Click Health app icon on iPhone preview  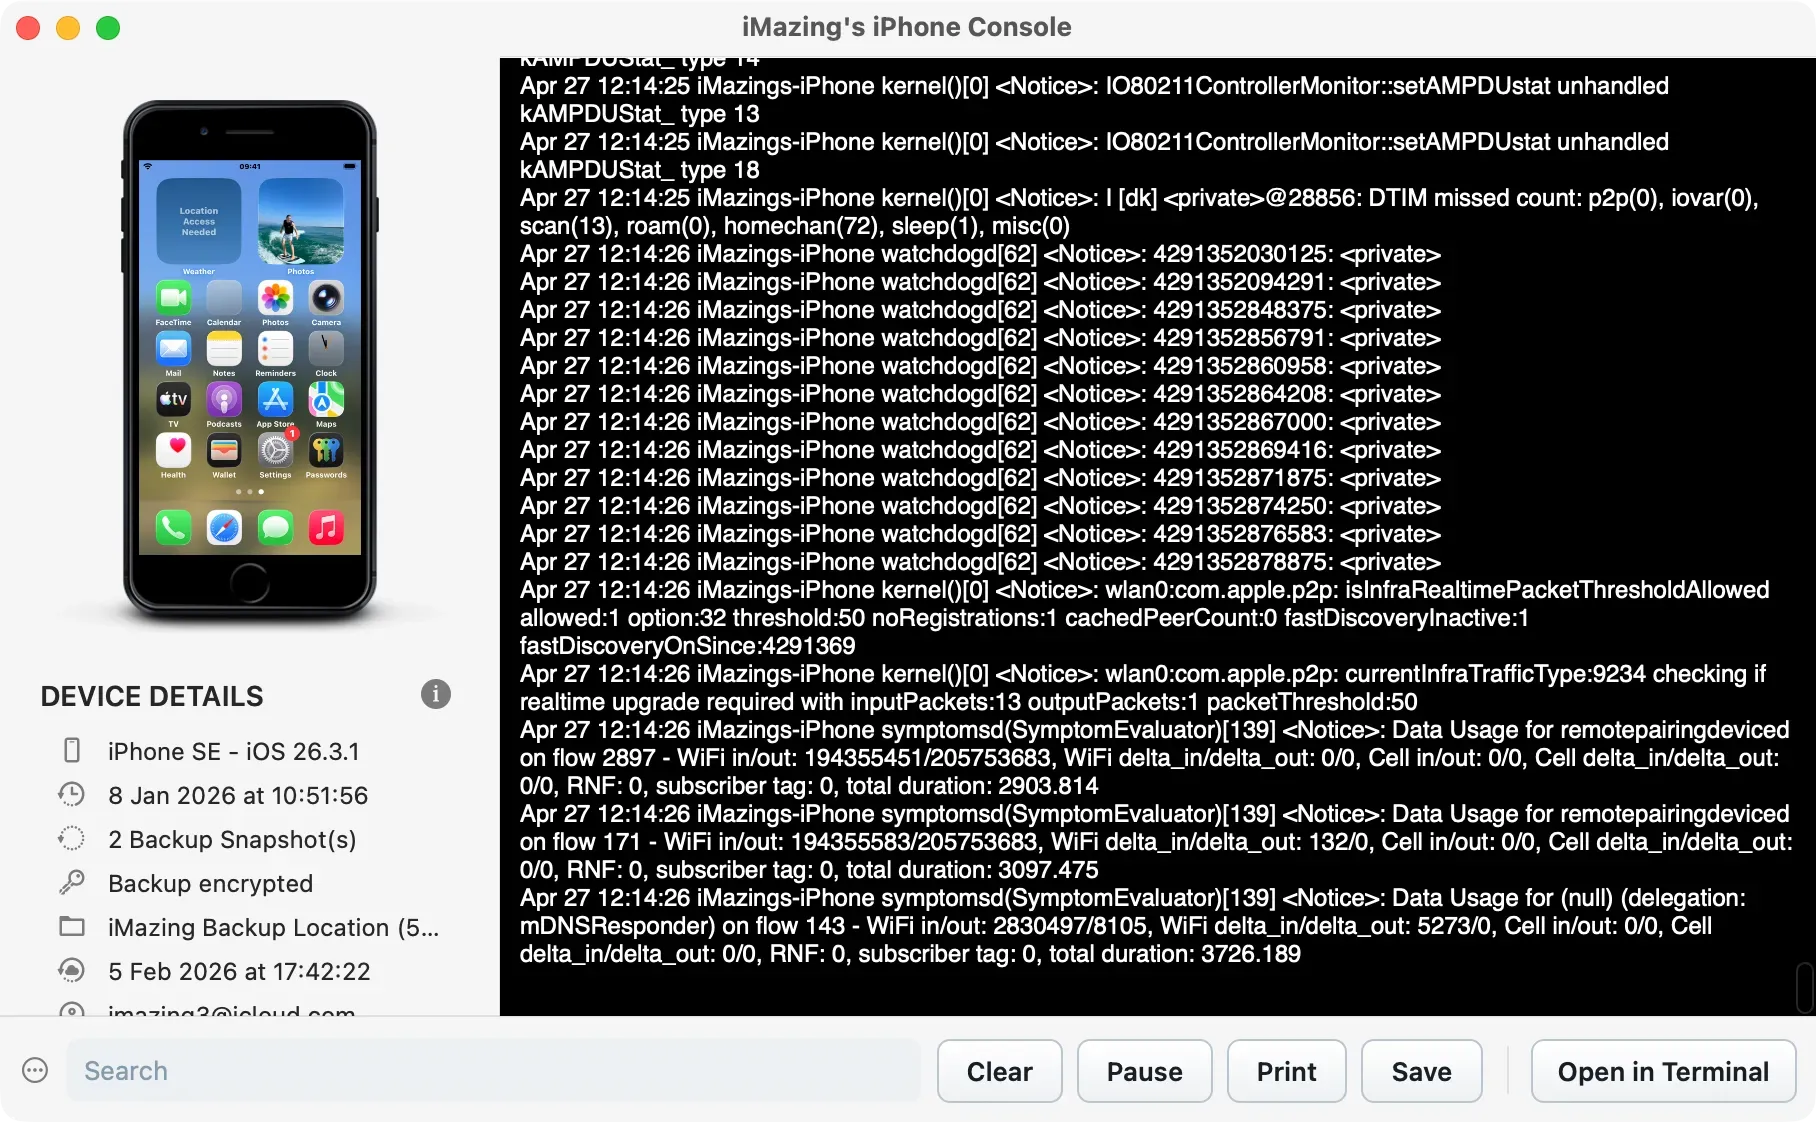pos(173,451)
